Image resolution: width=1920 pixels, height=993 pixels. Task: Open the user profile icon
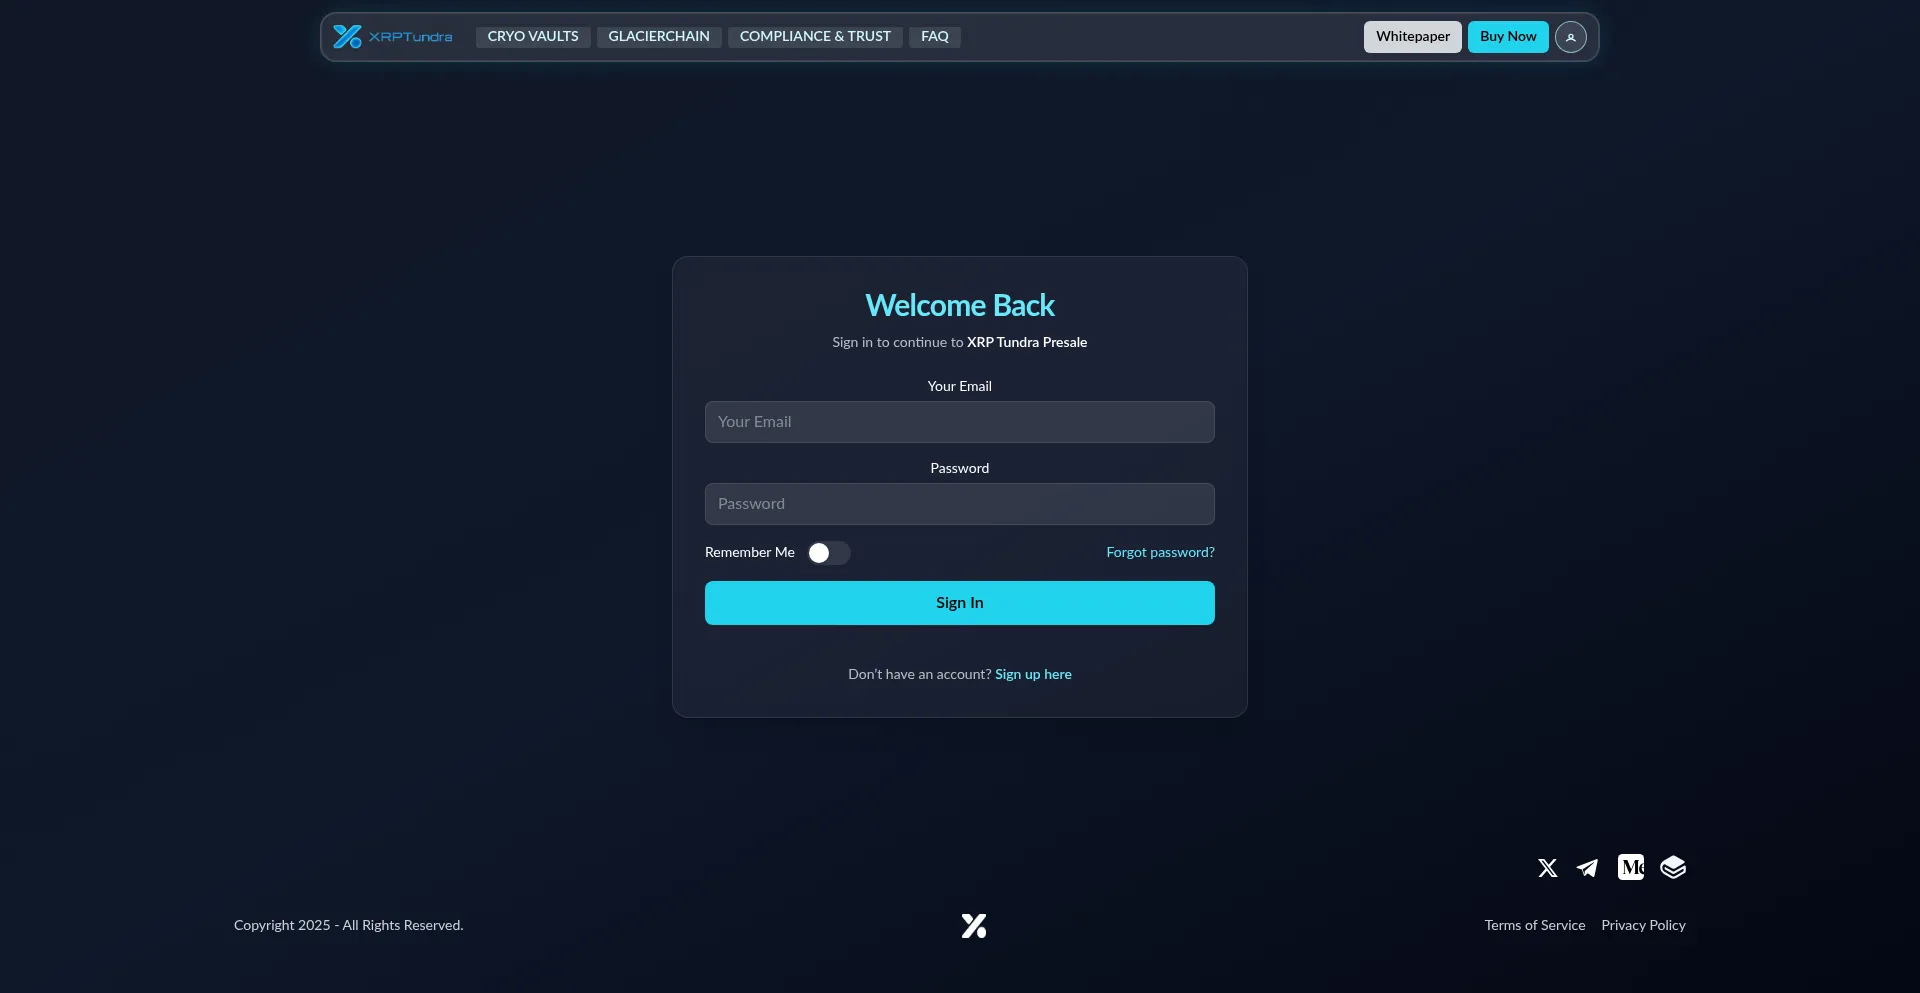click(1570, 37)
